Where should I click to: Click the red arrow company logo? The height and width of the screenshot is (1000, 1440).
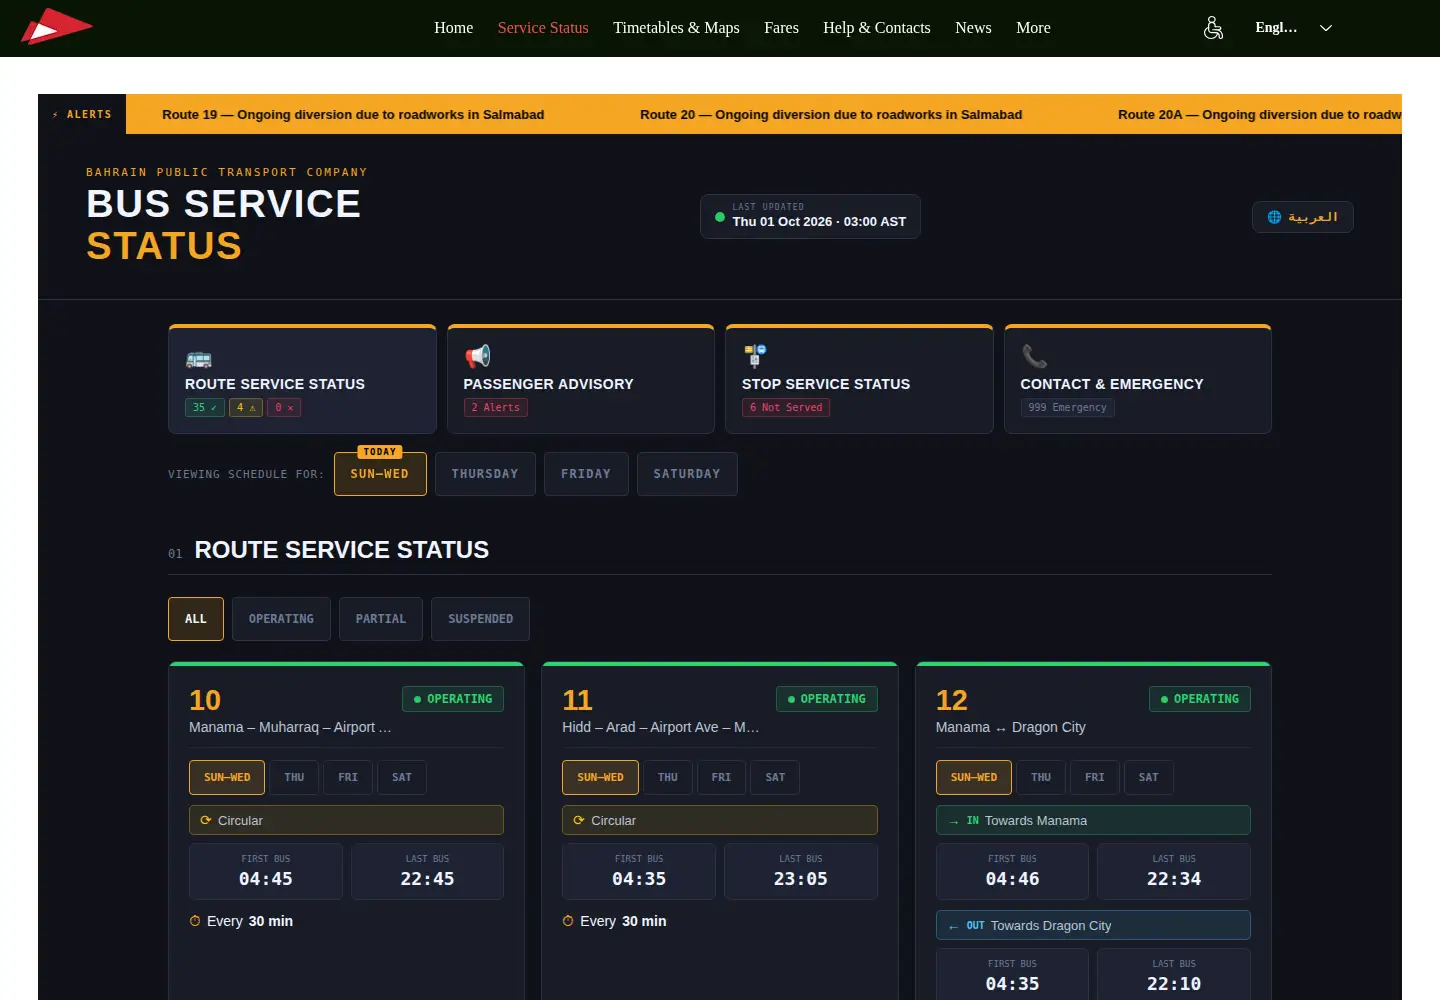click(x=57, y=27)
